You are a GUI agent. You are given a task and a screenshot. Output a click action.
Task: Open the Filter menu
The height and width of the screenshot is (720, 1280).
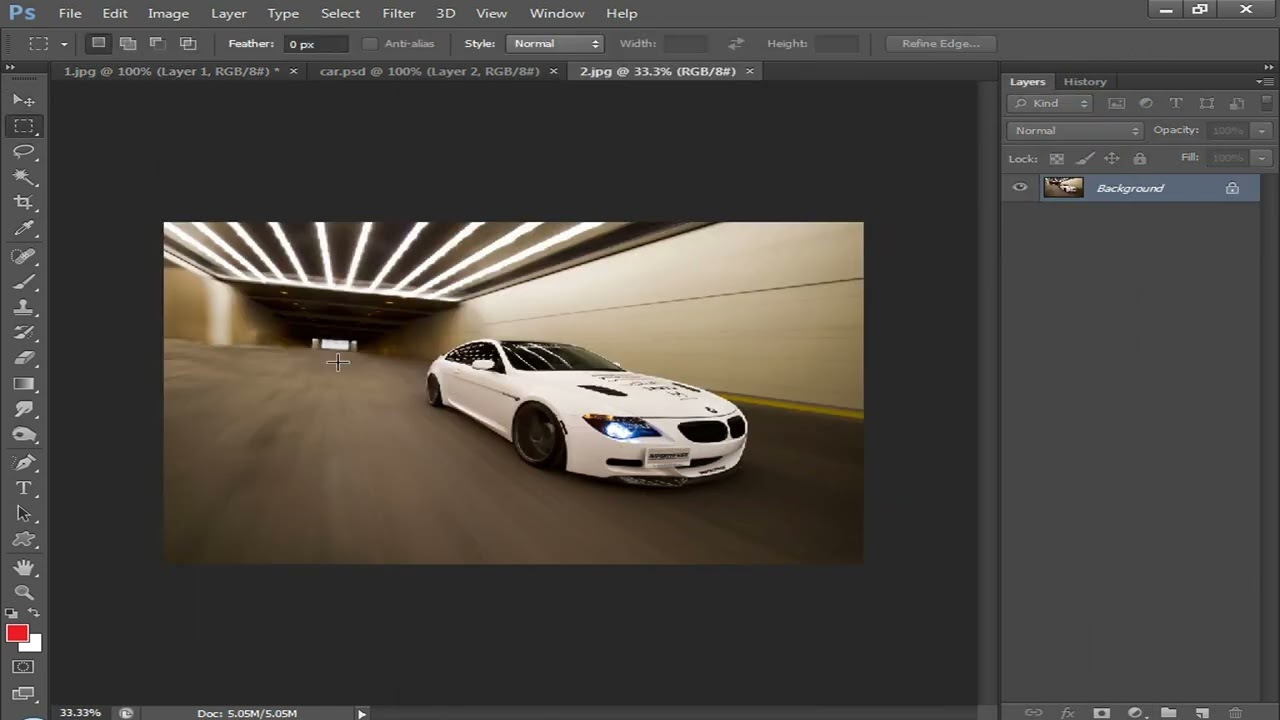pos(398,13)
